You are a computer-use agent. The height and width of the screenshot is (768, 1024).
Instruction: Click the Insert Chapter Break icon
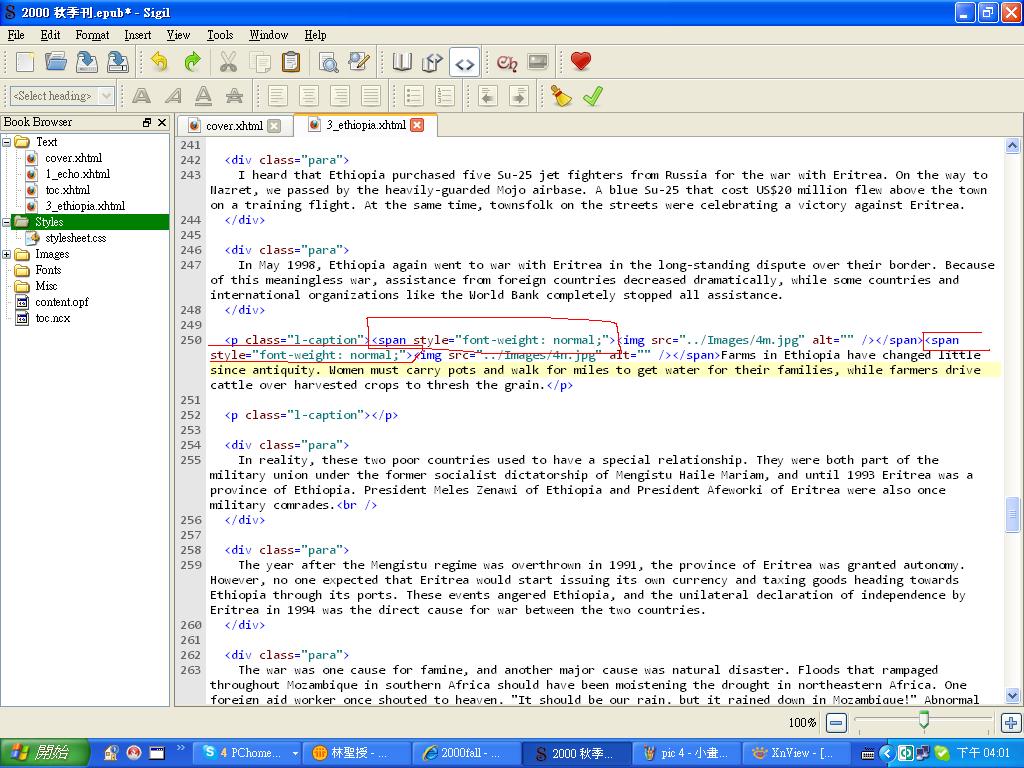[x=507, y=62]
